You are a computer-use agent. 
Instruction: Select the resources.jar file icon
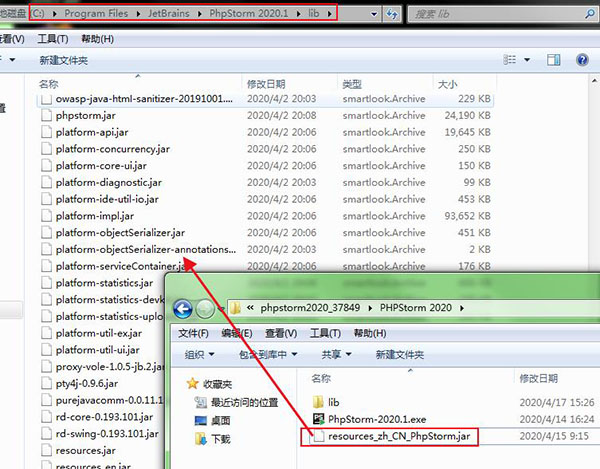46,451
